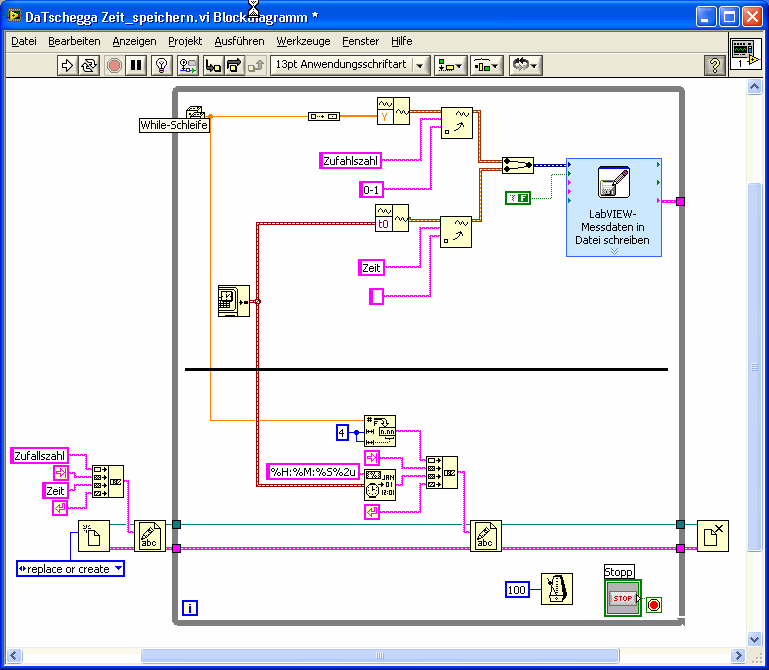Screen dimensions: 769x670
Task: Open the Hilfe menu
Action: point(402,41)
